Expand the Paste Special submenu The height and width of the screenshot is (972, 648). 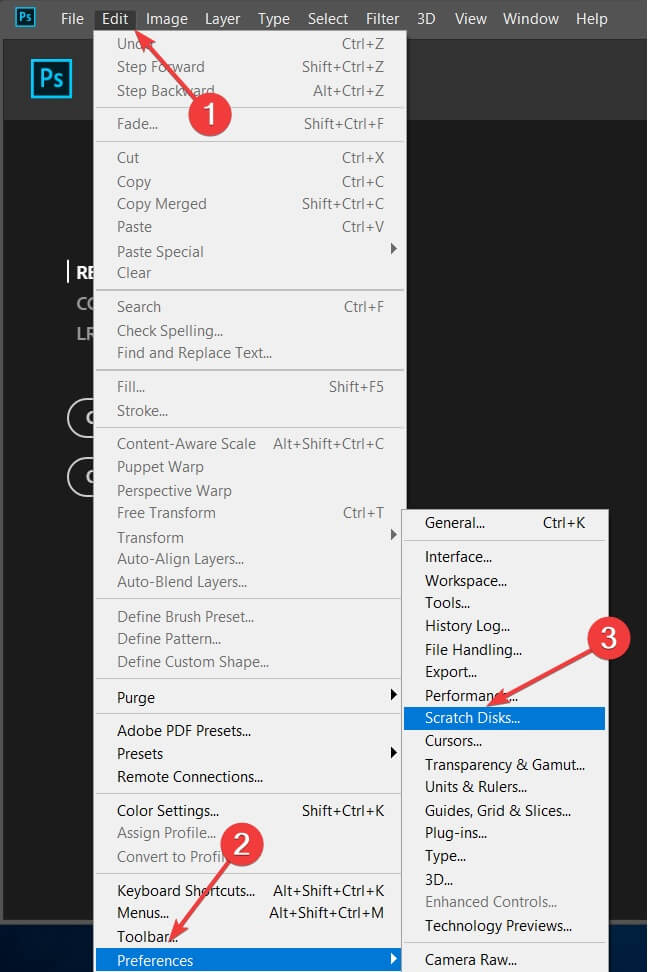pyautogui.click(x=160, y=251)
